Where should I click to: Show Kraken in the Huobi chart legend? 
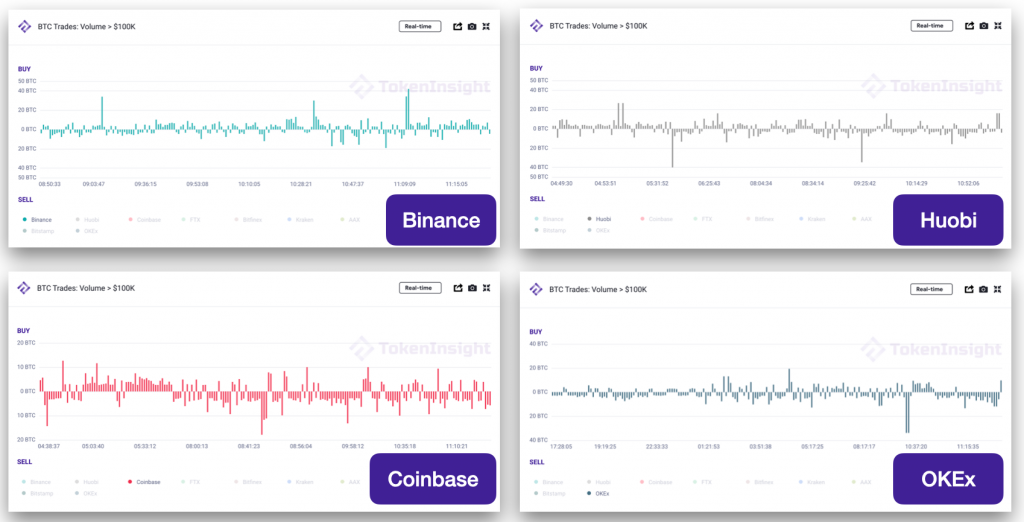tap(812, 219)
